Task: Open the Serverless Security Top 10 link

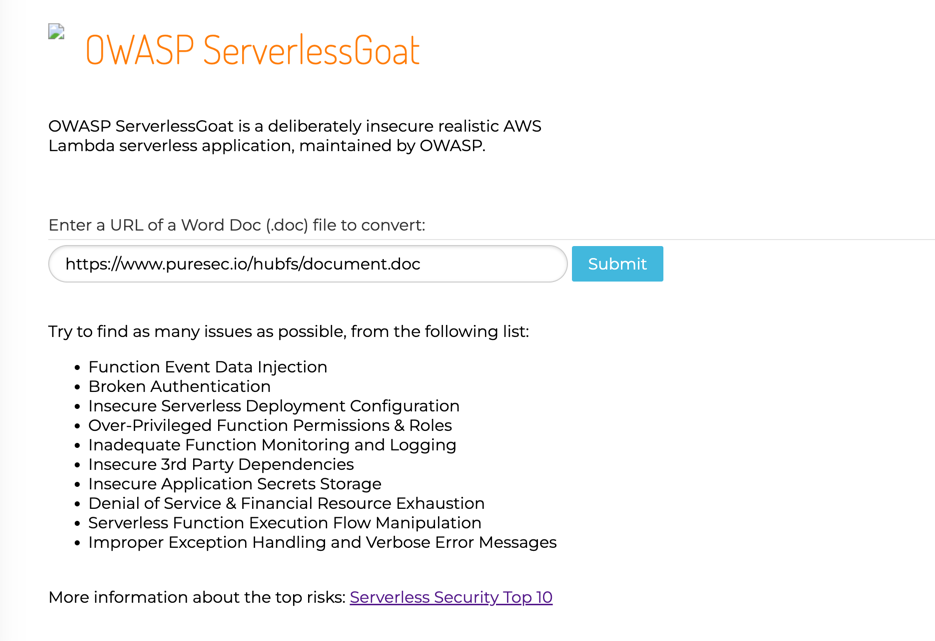Action: 450,597
